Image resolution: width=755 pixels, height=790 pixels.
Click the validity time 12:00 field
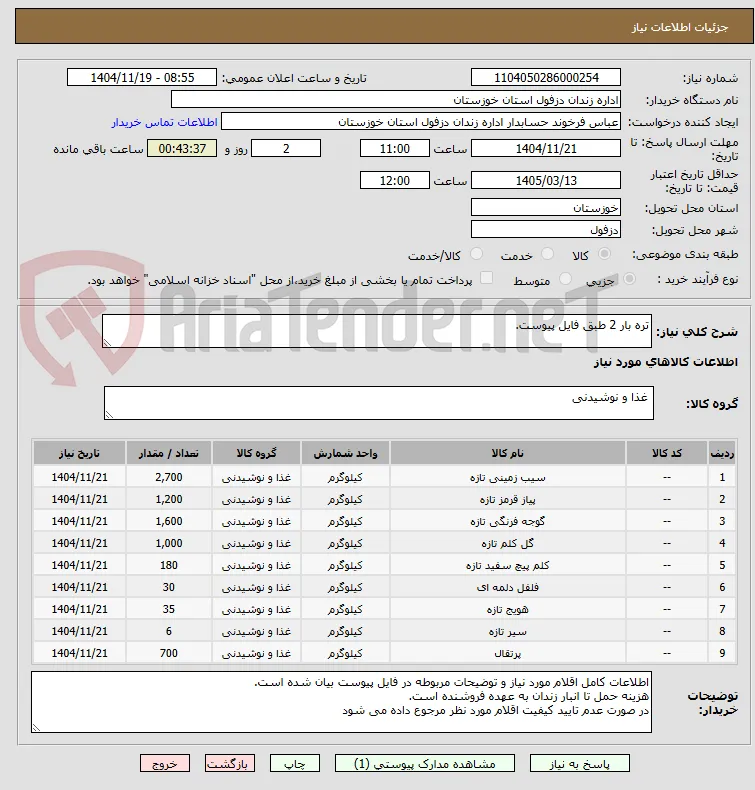pos(394,180)
